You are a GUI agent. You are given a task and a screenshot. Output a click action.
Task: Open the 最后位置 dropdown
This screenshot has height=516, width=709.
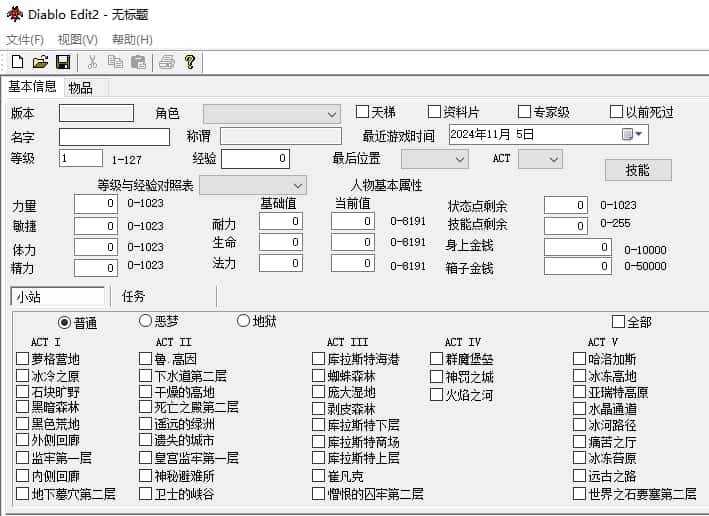coord(435,159)
